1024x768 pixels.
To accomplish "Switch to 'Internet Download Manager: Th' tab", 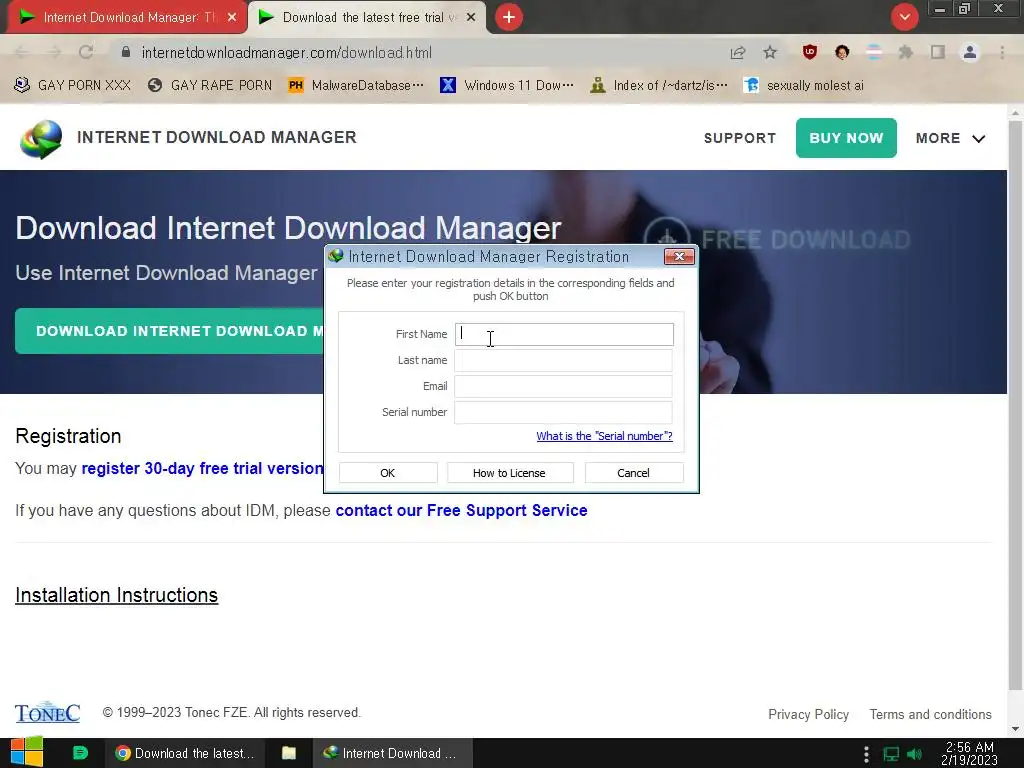I will tap(127, 18).
